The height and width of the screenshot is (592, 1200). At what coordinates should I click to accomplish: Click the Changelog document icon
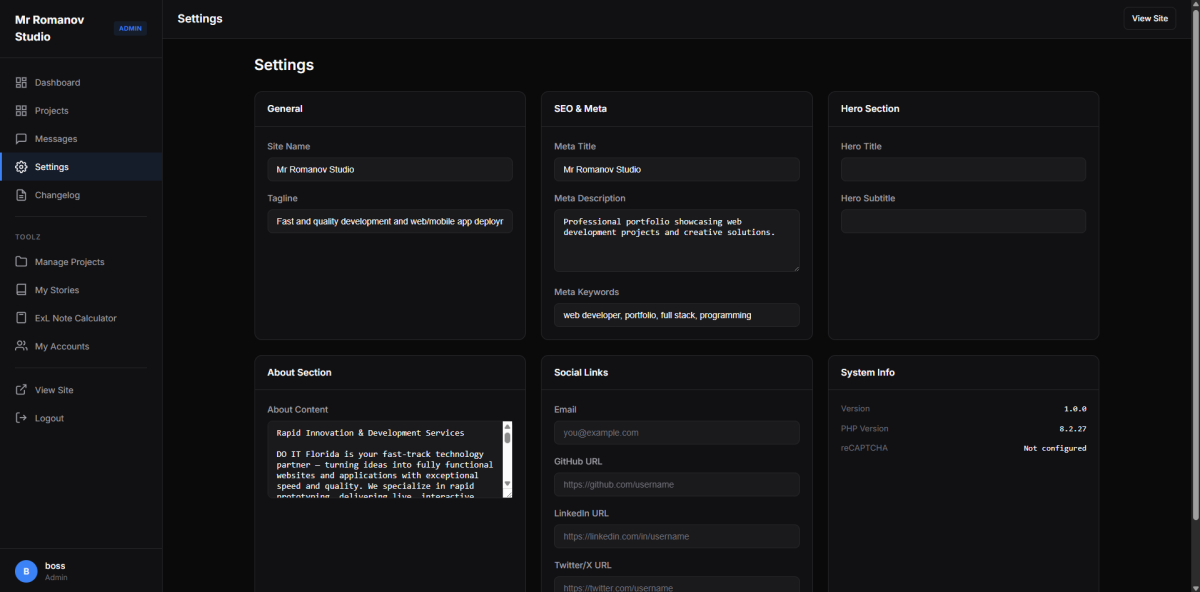coord(21,195)
